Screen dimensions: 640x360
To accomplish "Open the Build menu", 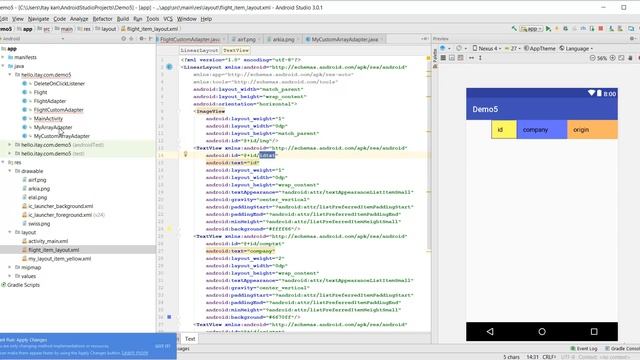I will 122,19.
